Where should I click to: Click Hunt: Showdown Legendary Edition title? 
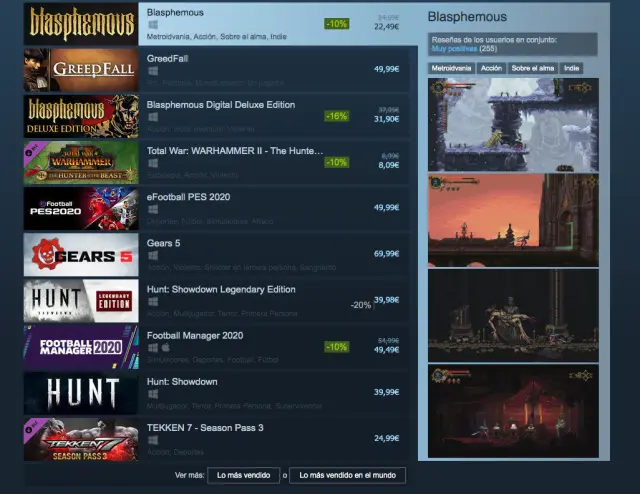[221, 289]
